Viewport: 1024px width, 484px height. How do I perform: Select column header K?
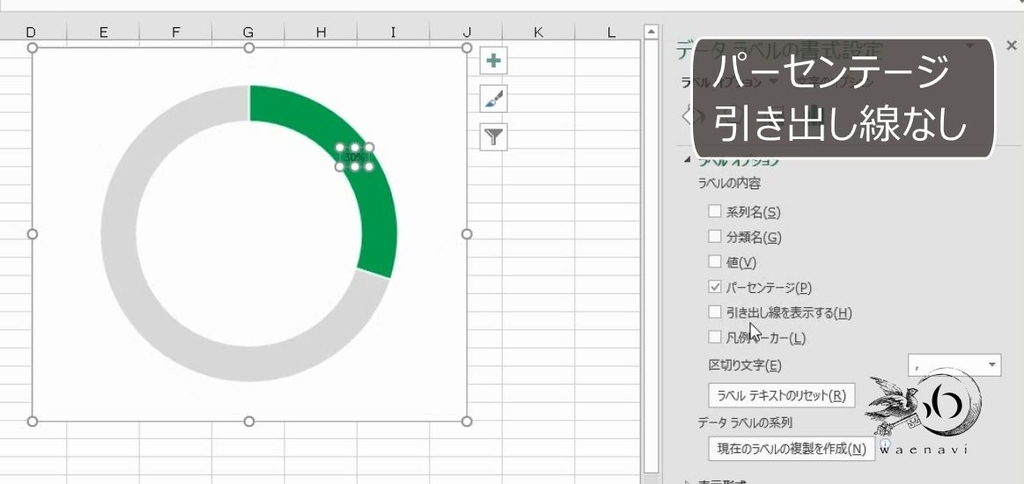pos(538,32)
